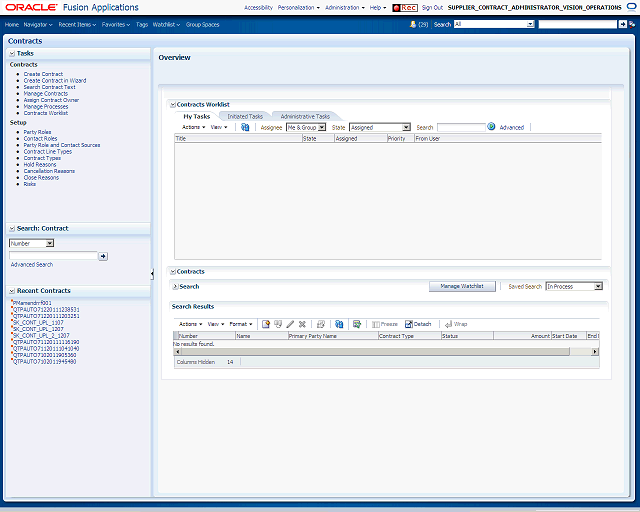Click the Manage Watchlist button
The height and width of the screenshot is (512, 640).
pos(462,287)
